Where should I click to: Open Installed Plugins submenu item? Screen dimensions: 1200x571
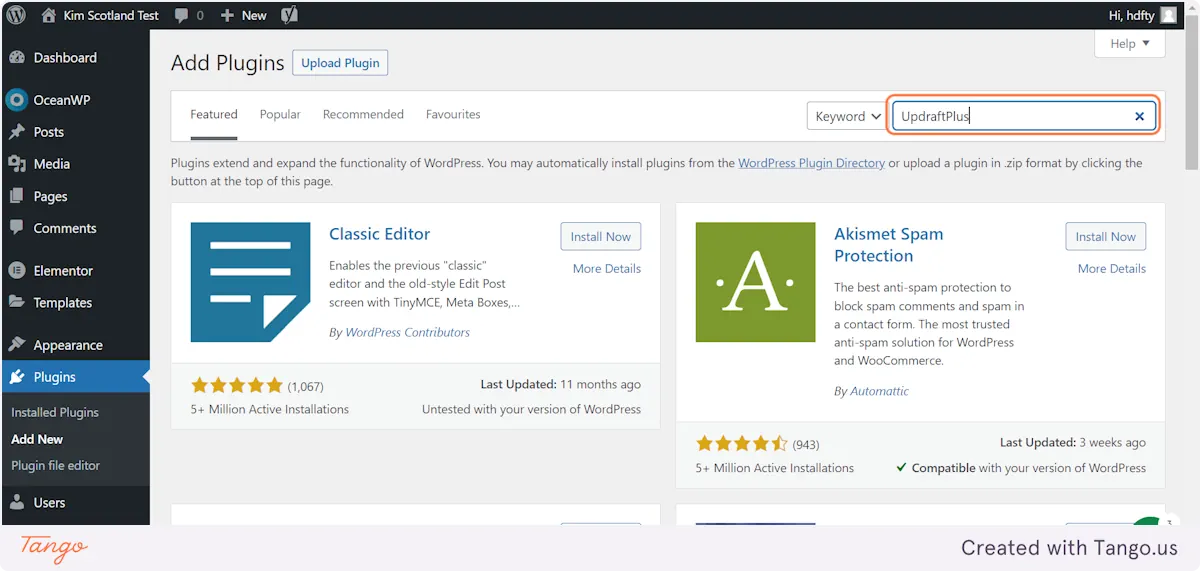(x=55, y=412)
